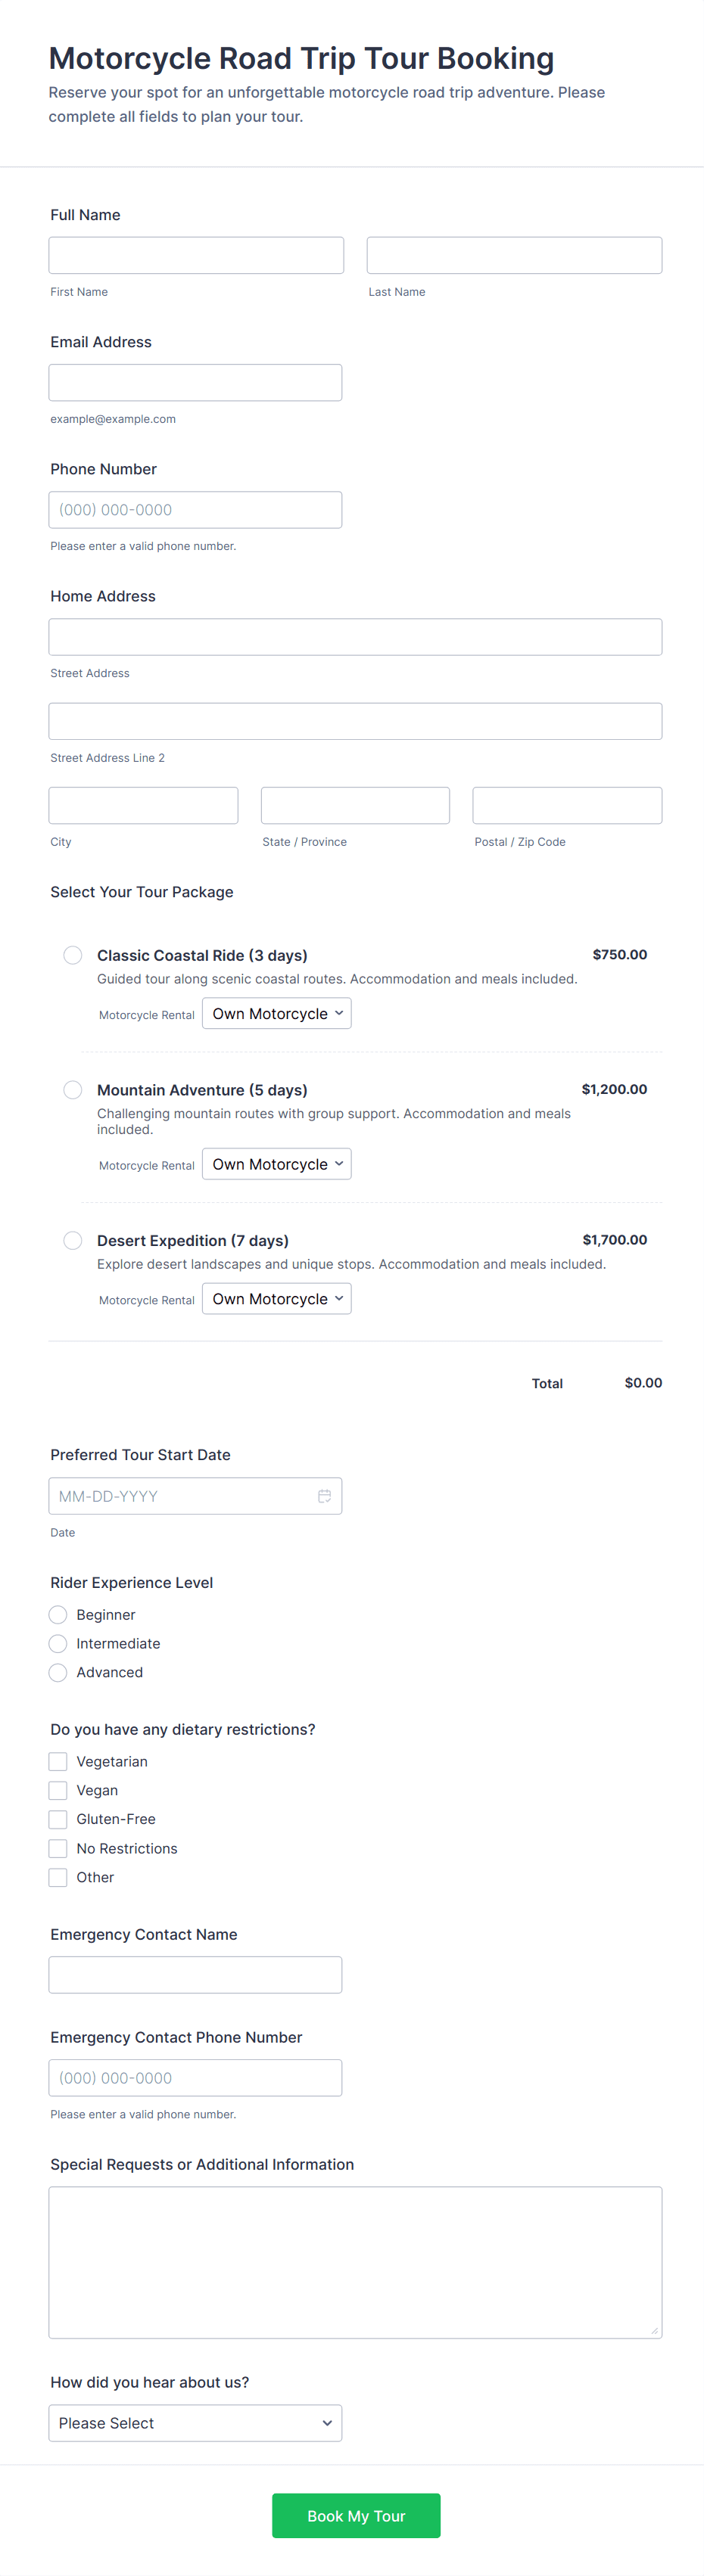
Task: Check the Vegetarian dietary option
Action: pos(58,1762)
